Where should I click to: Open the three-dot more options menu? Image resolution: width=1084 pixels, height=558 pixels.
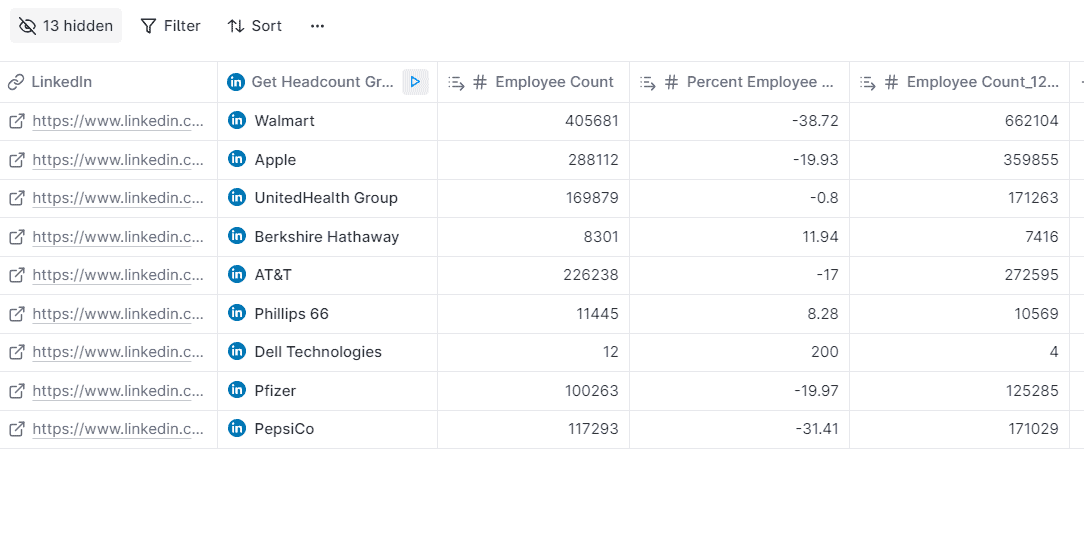point(318,26)
